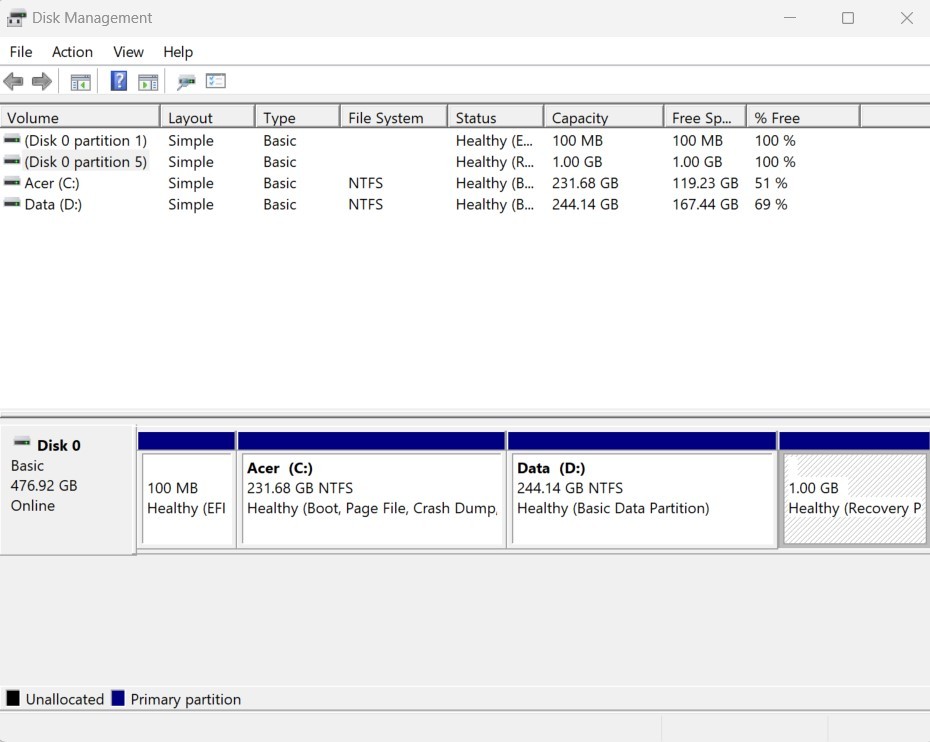This screenshot has height=742, width=930.
Task: Click drive icon beside Disk 0 partition 1
Action: [x=12, y=140]
